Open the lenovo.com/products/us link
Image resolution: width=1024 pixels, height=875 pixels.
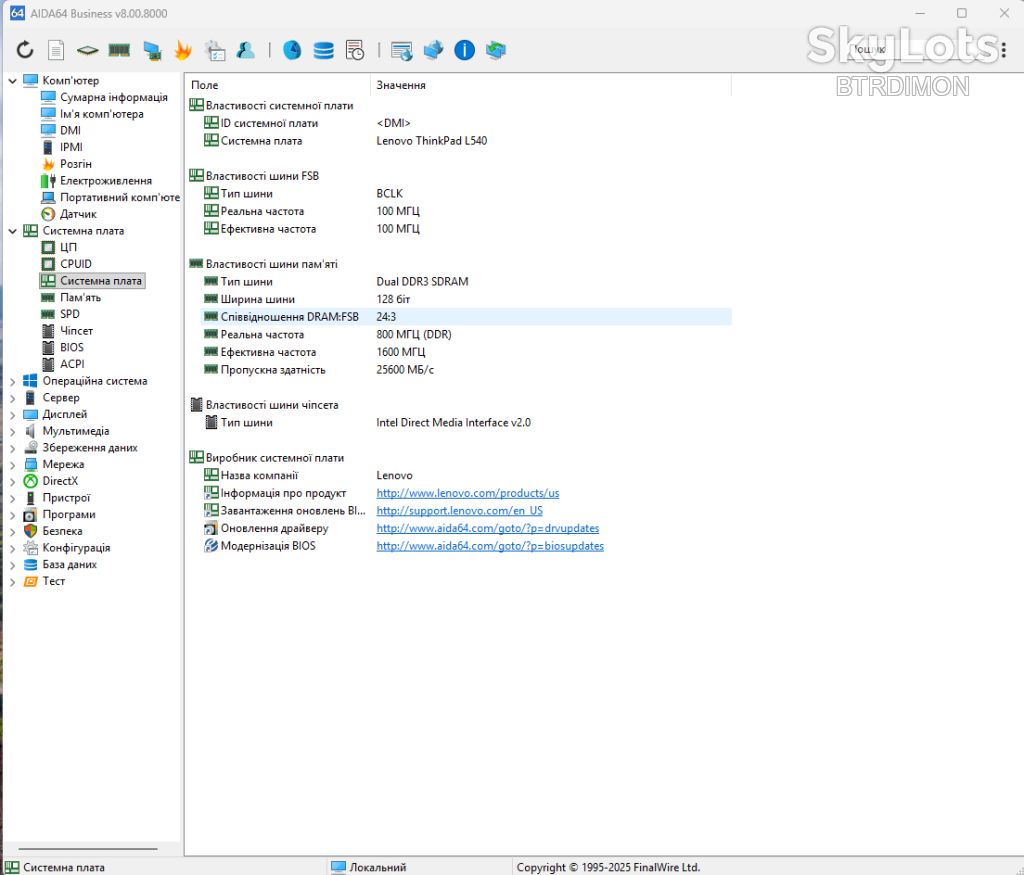point(468,493)
